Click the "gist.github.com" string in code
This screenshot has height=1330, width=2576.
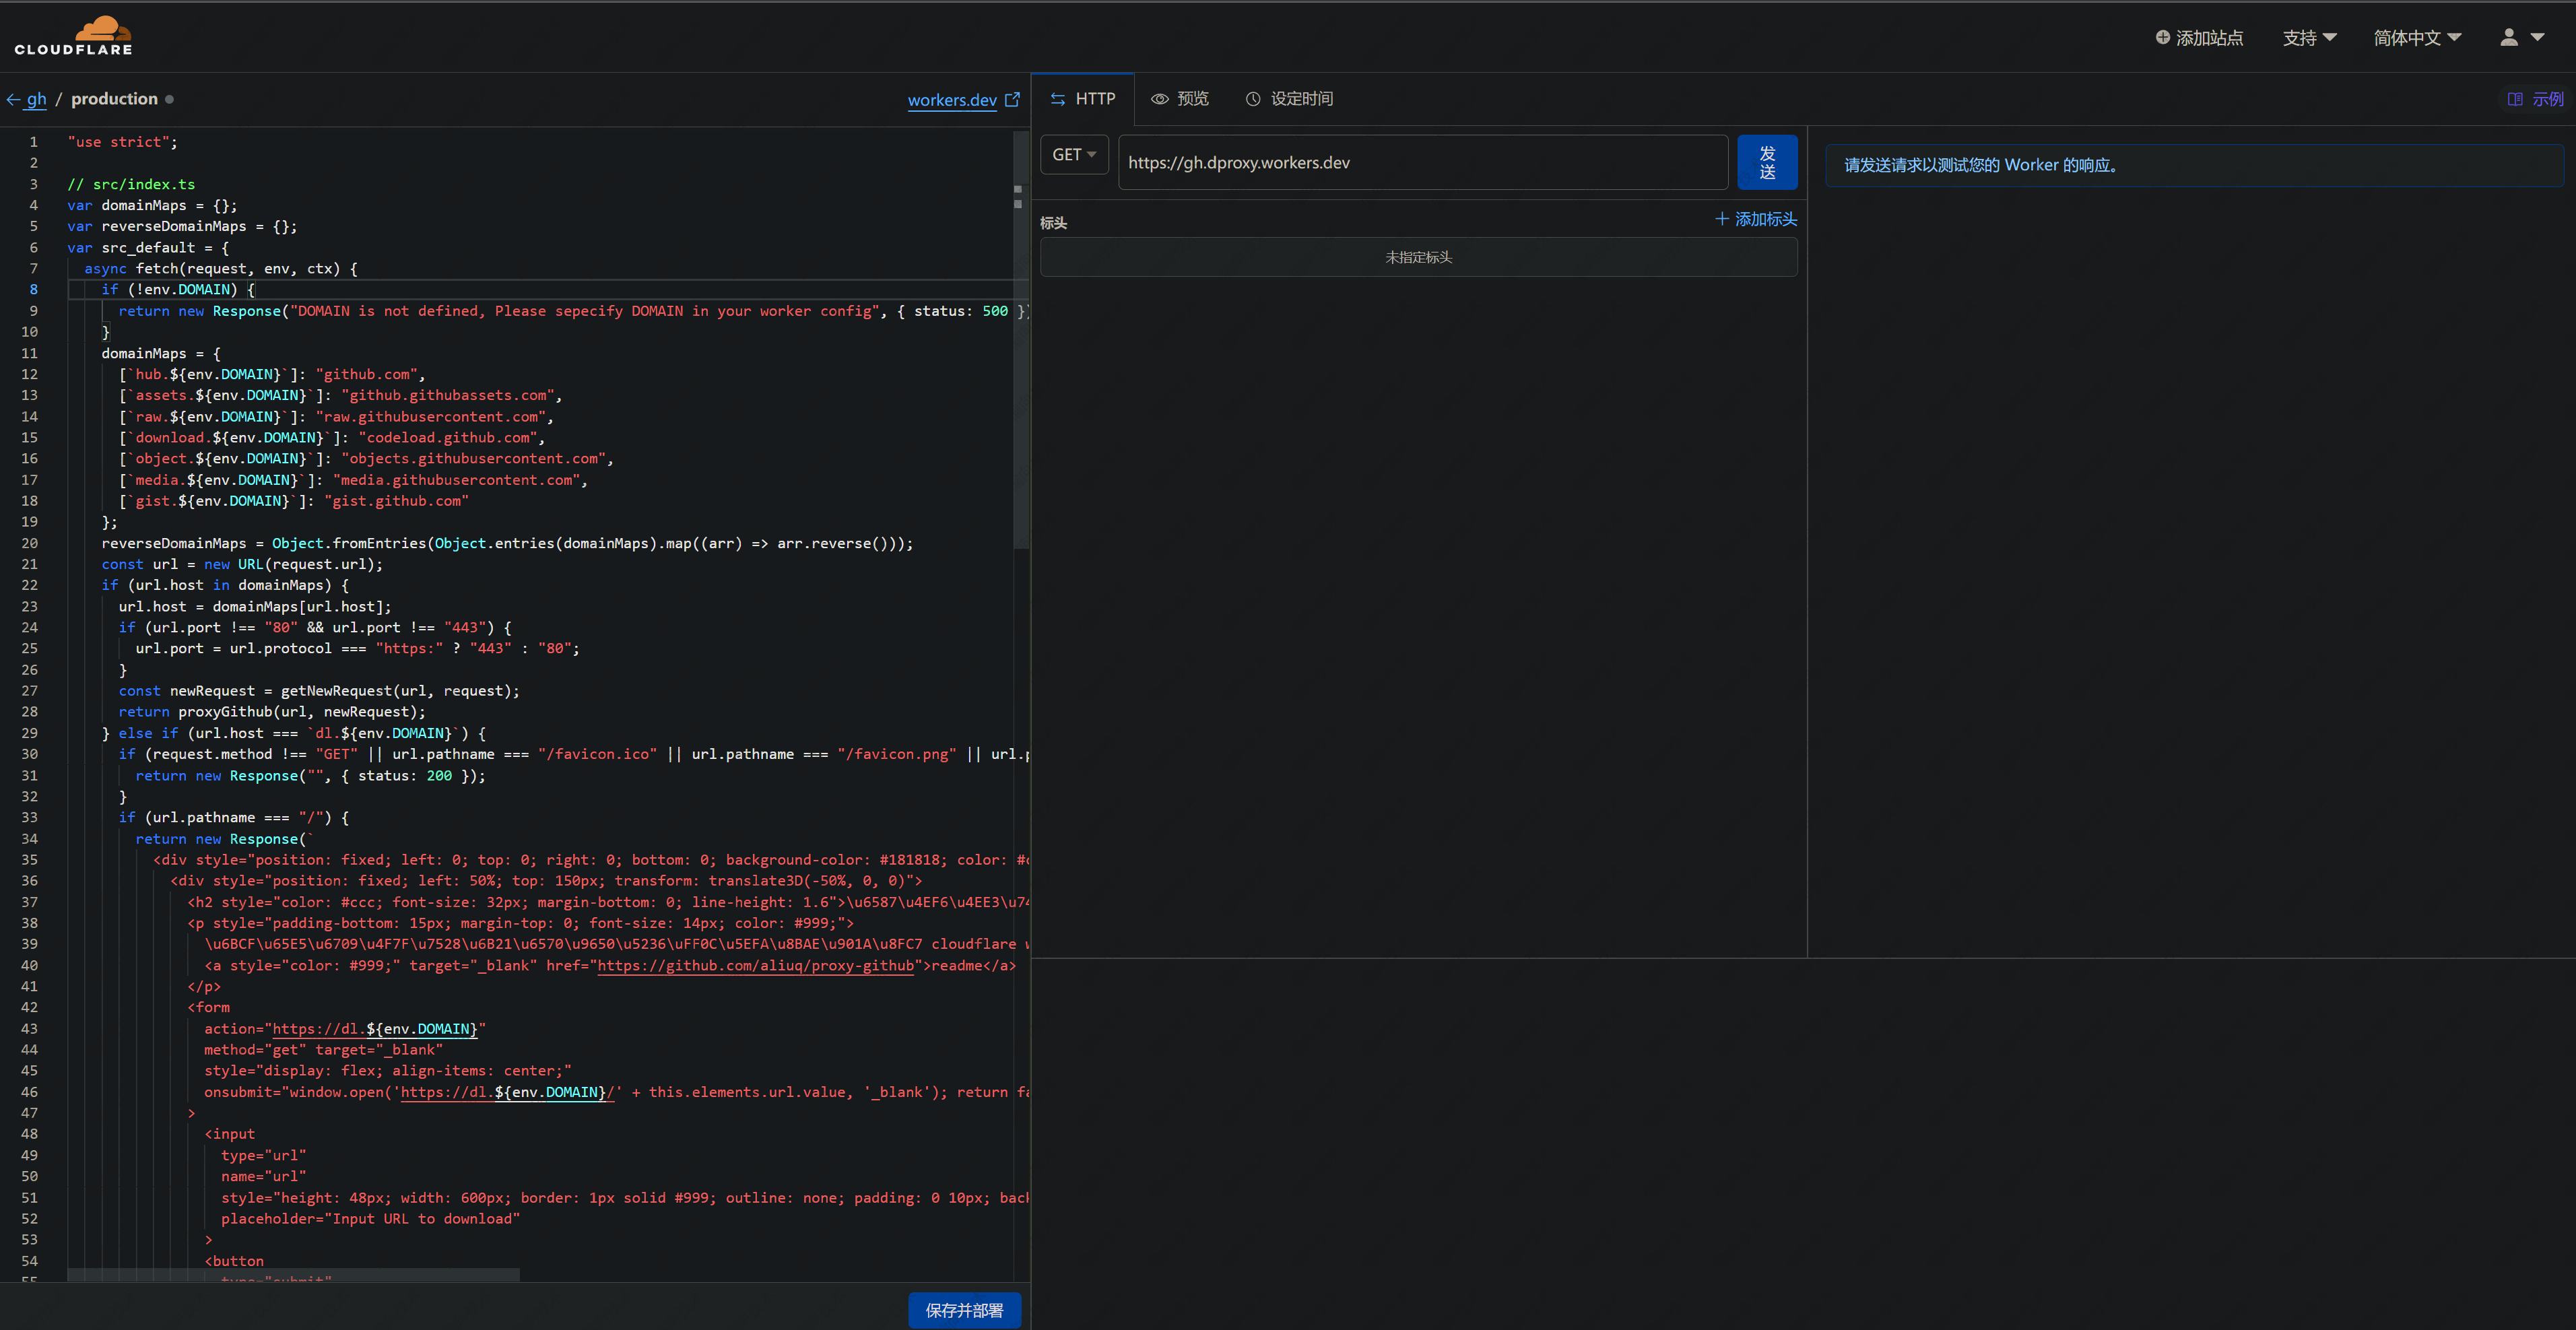pyautogui.click(x=396, y=502)
